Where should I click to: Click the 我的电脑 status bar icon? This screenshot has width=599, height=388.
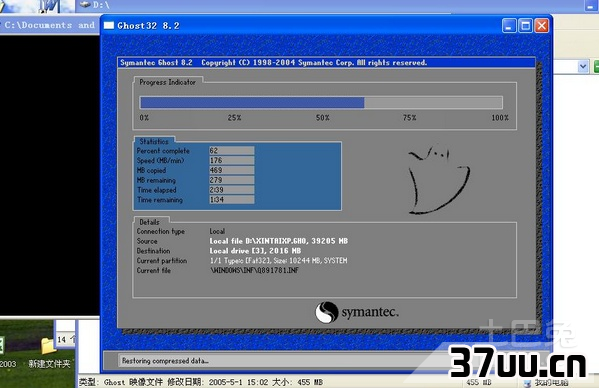tap(527, 383)
